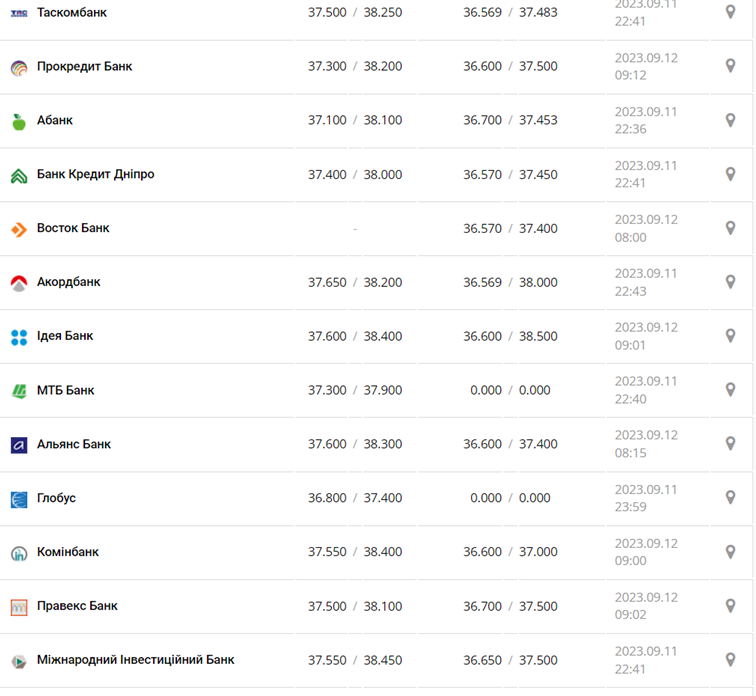The image size is (756, 696).
Task: Click the Прокредит Банк logo icon
Action: tap(18, 67)
